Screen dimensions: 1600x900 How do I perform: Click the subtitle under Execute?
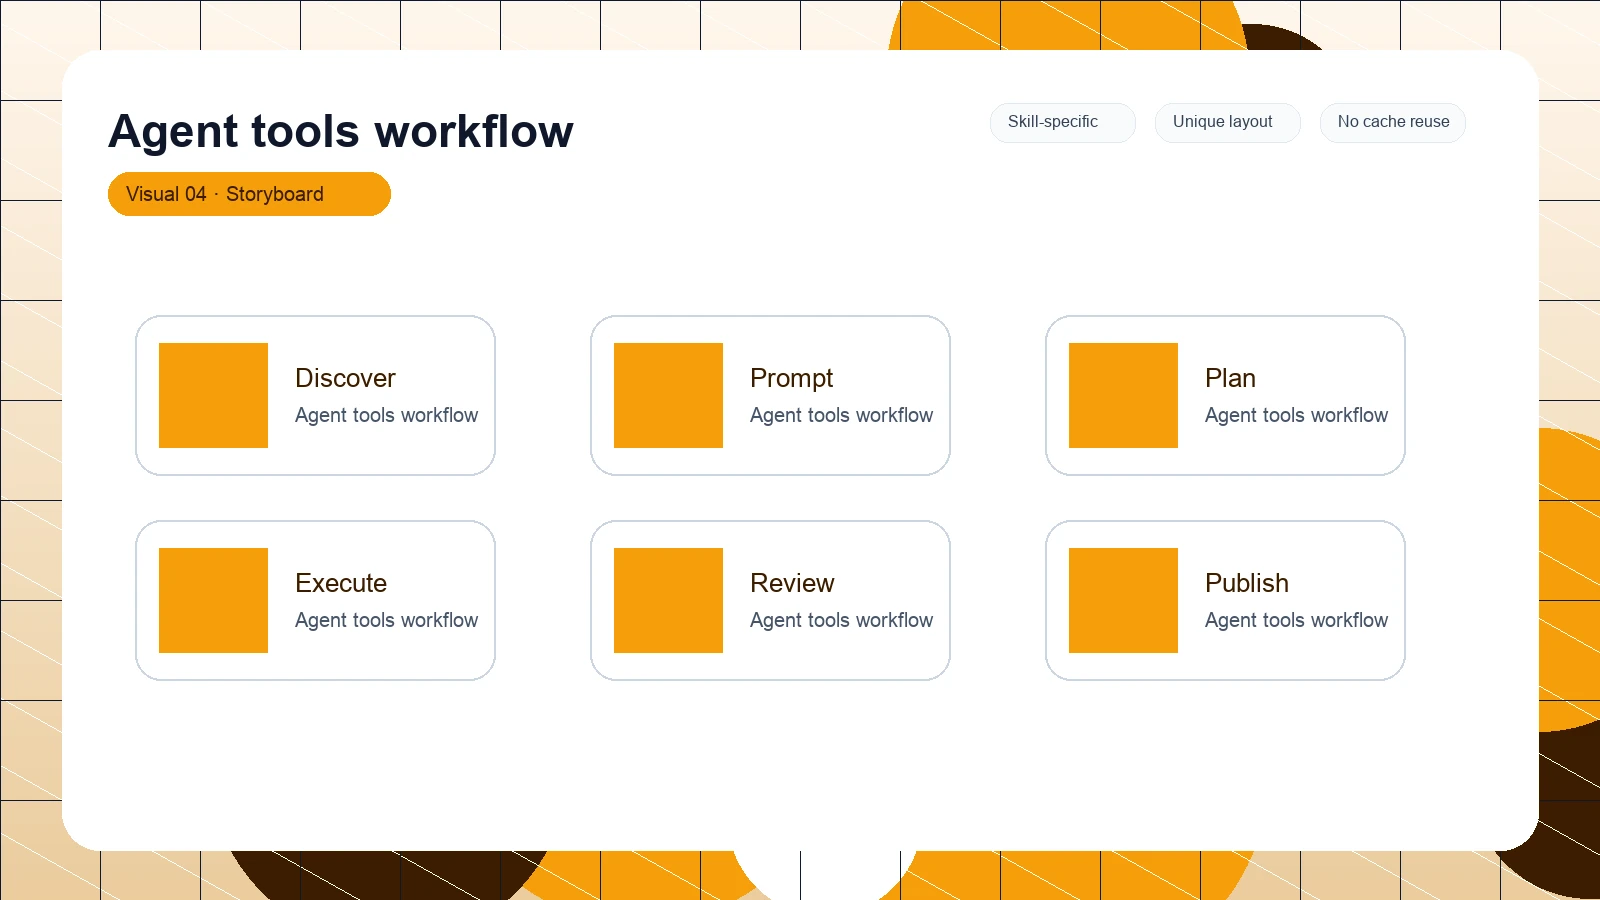[386, 620]
